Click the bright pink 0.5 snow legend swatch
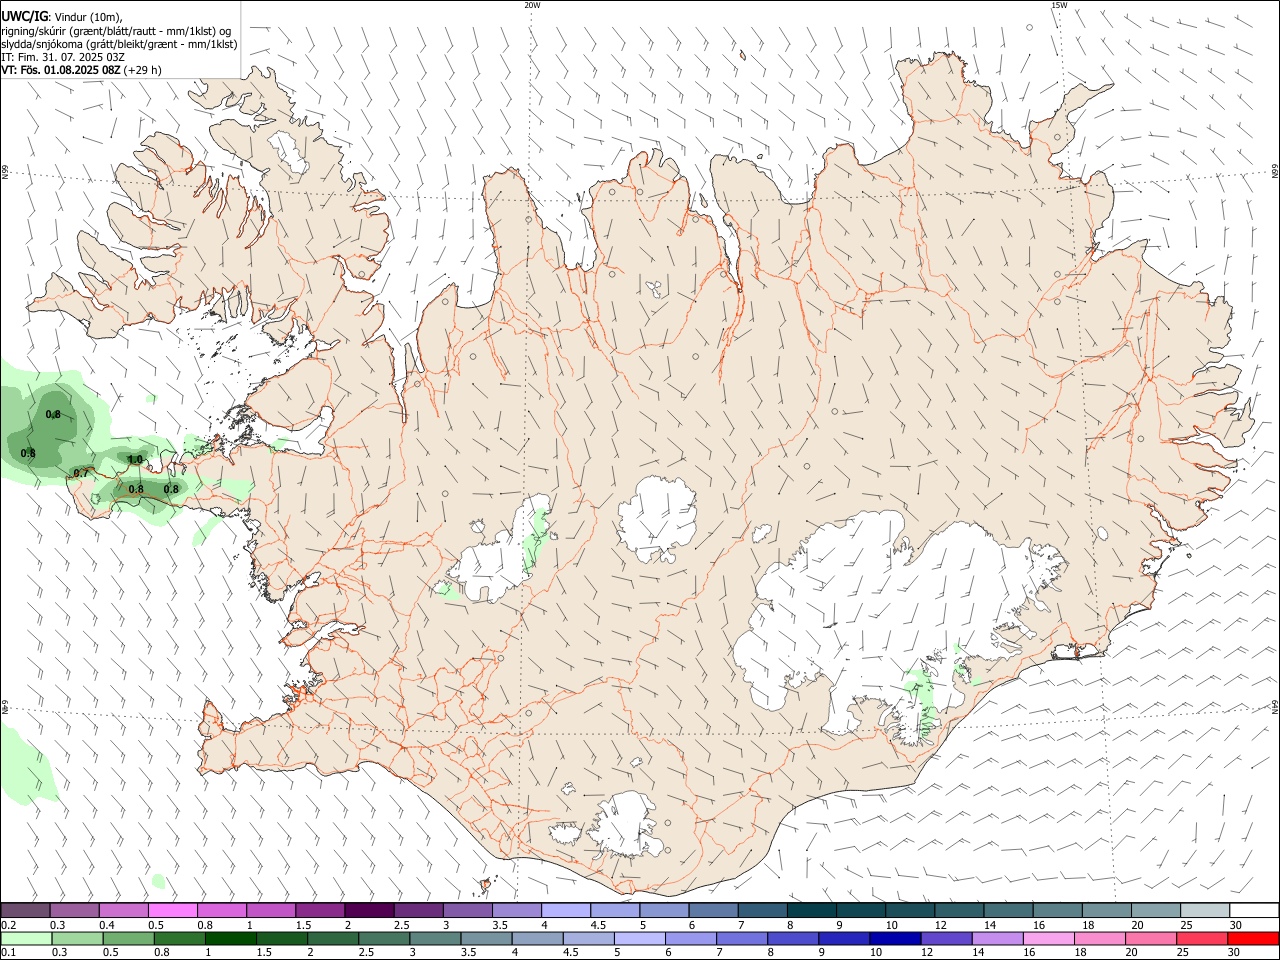The height and width of the screenshot is (960, 1280). point(172,910)
